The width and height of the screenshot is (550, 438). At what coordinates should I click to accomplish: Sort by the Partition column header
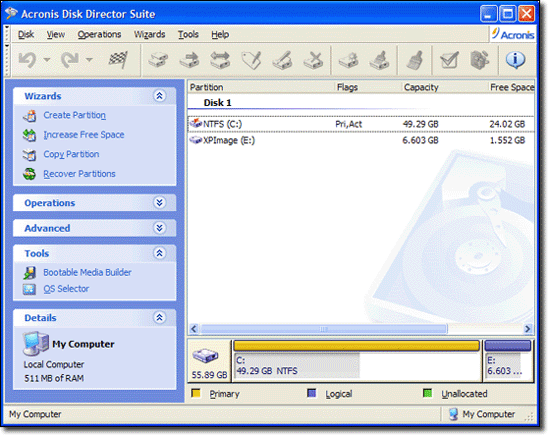coord(261,87)
